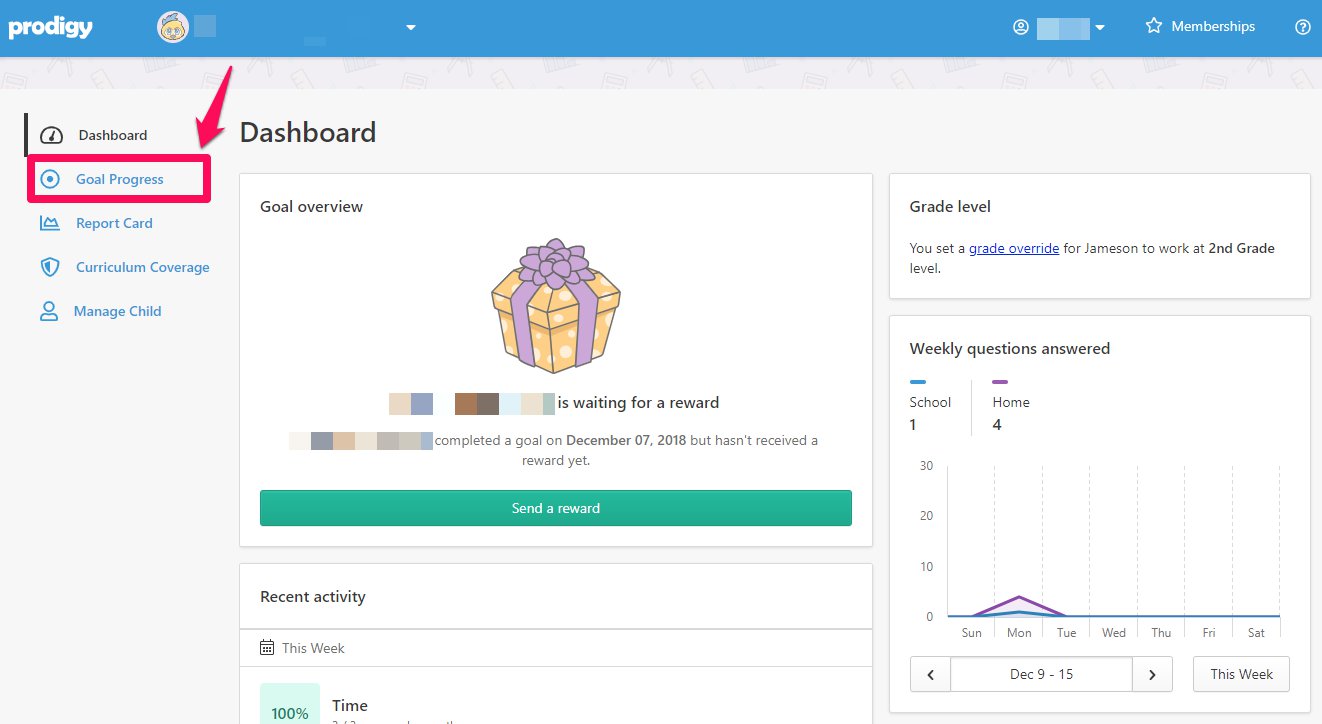
Task: Click the Dec 9 - 15 date range
Action: point(1041,674)
